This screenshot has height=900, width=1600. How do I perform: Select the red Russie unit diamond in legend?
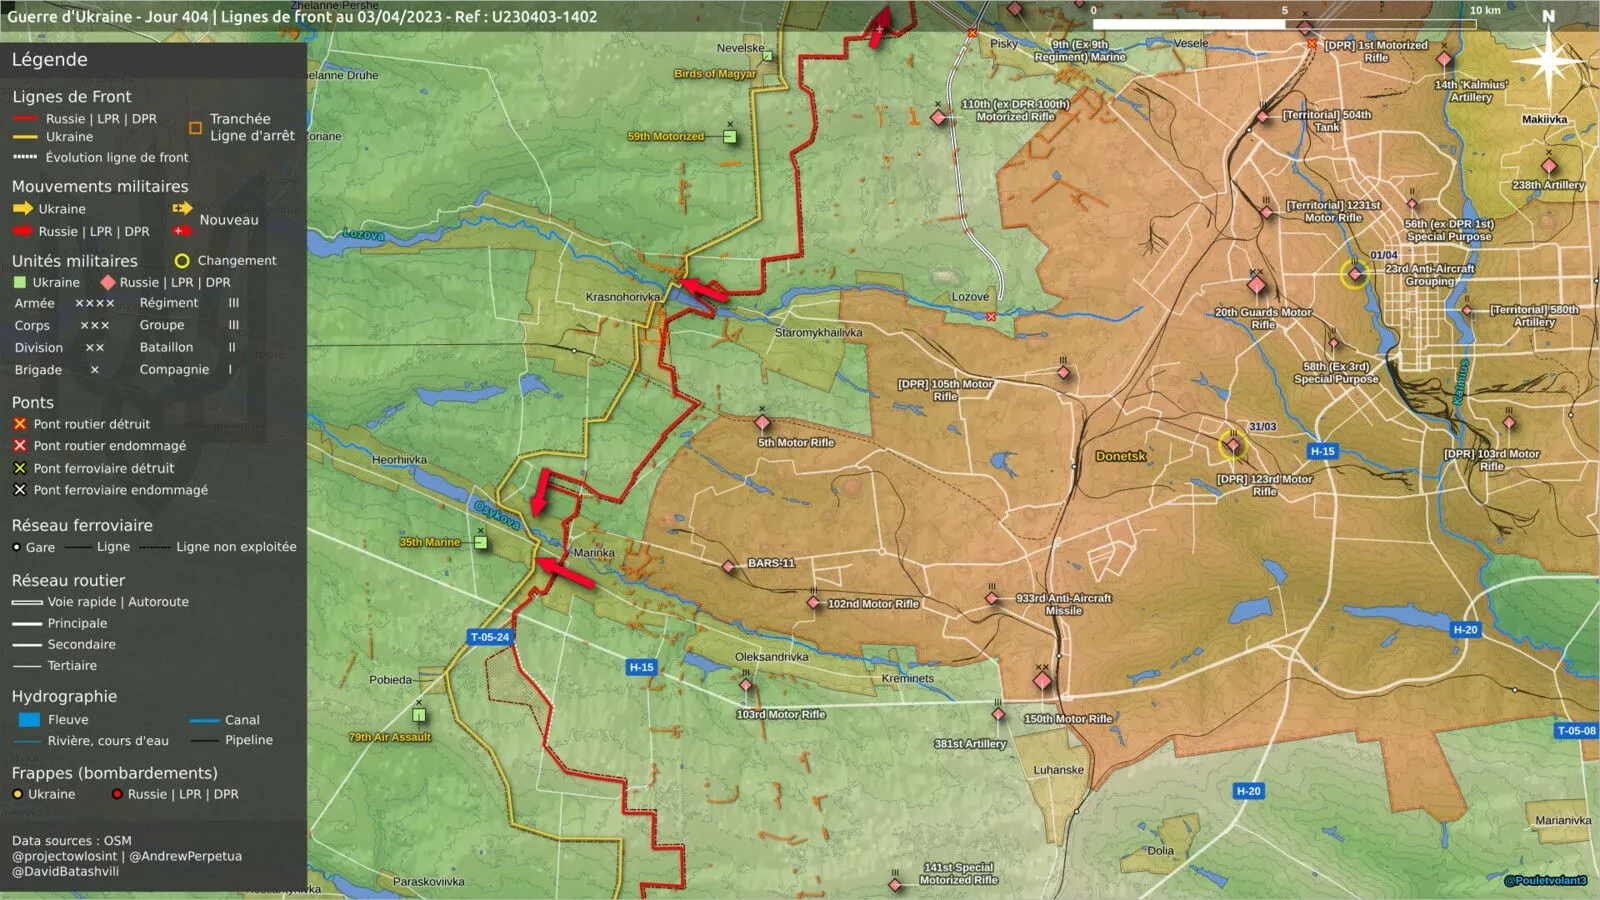108,283
